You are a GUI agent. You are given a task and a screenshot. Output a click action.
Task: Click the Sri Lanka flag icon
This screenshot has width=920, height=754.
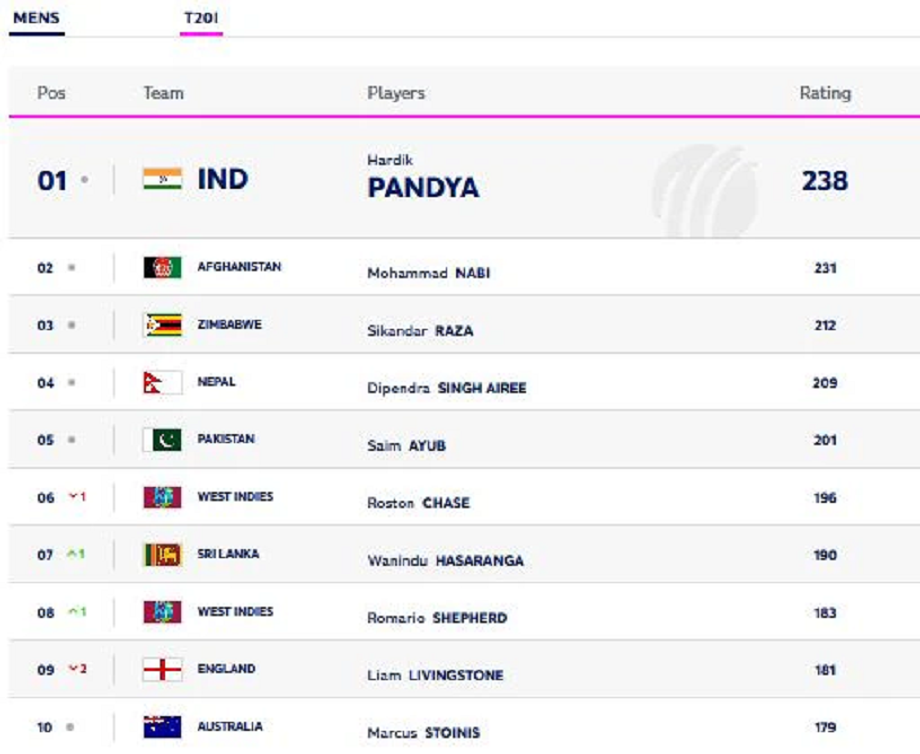pyautogui.click(x=162, y=555)
